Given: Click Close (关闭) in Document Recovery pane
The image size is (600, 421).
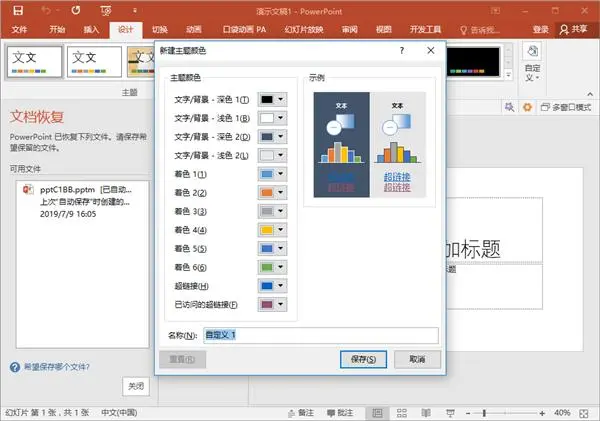Looking at the screenshot, I should (x=136, y=386).
